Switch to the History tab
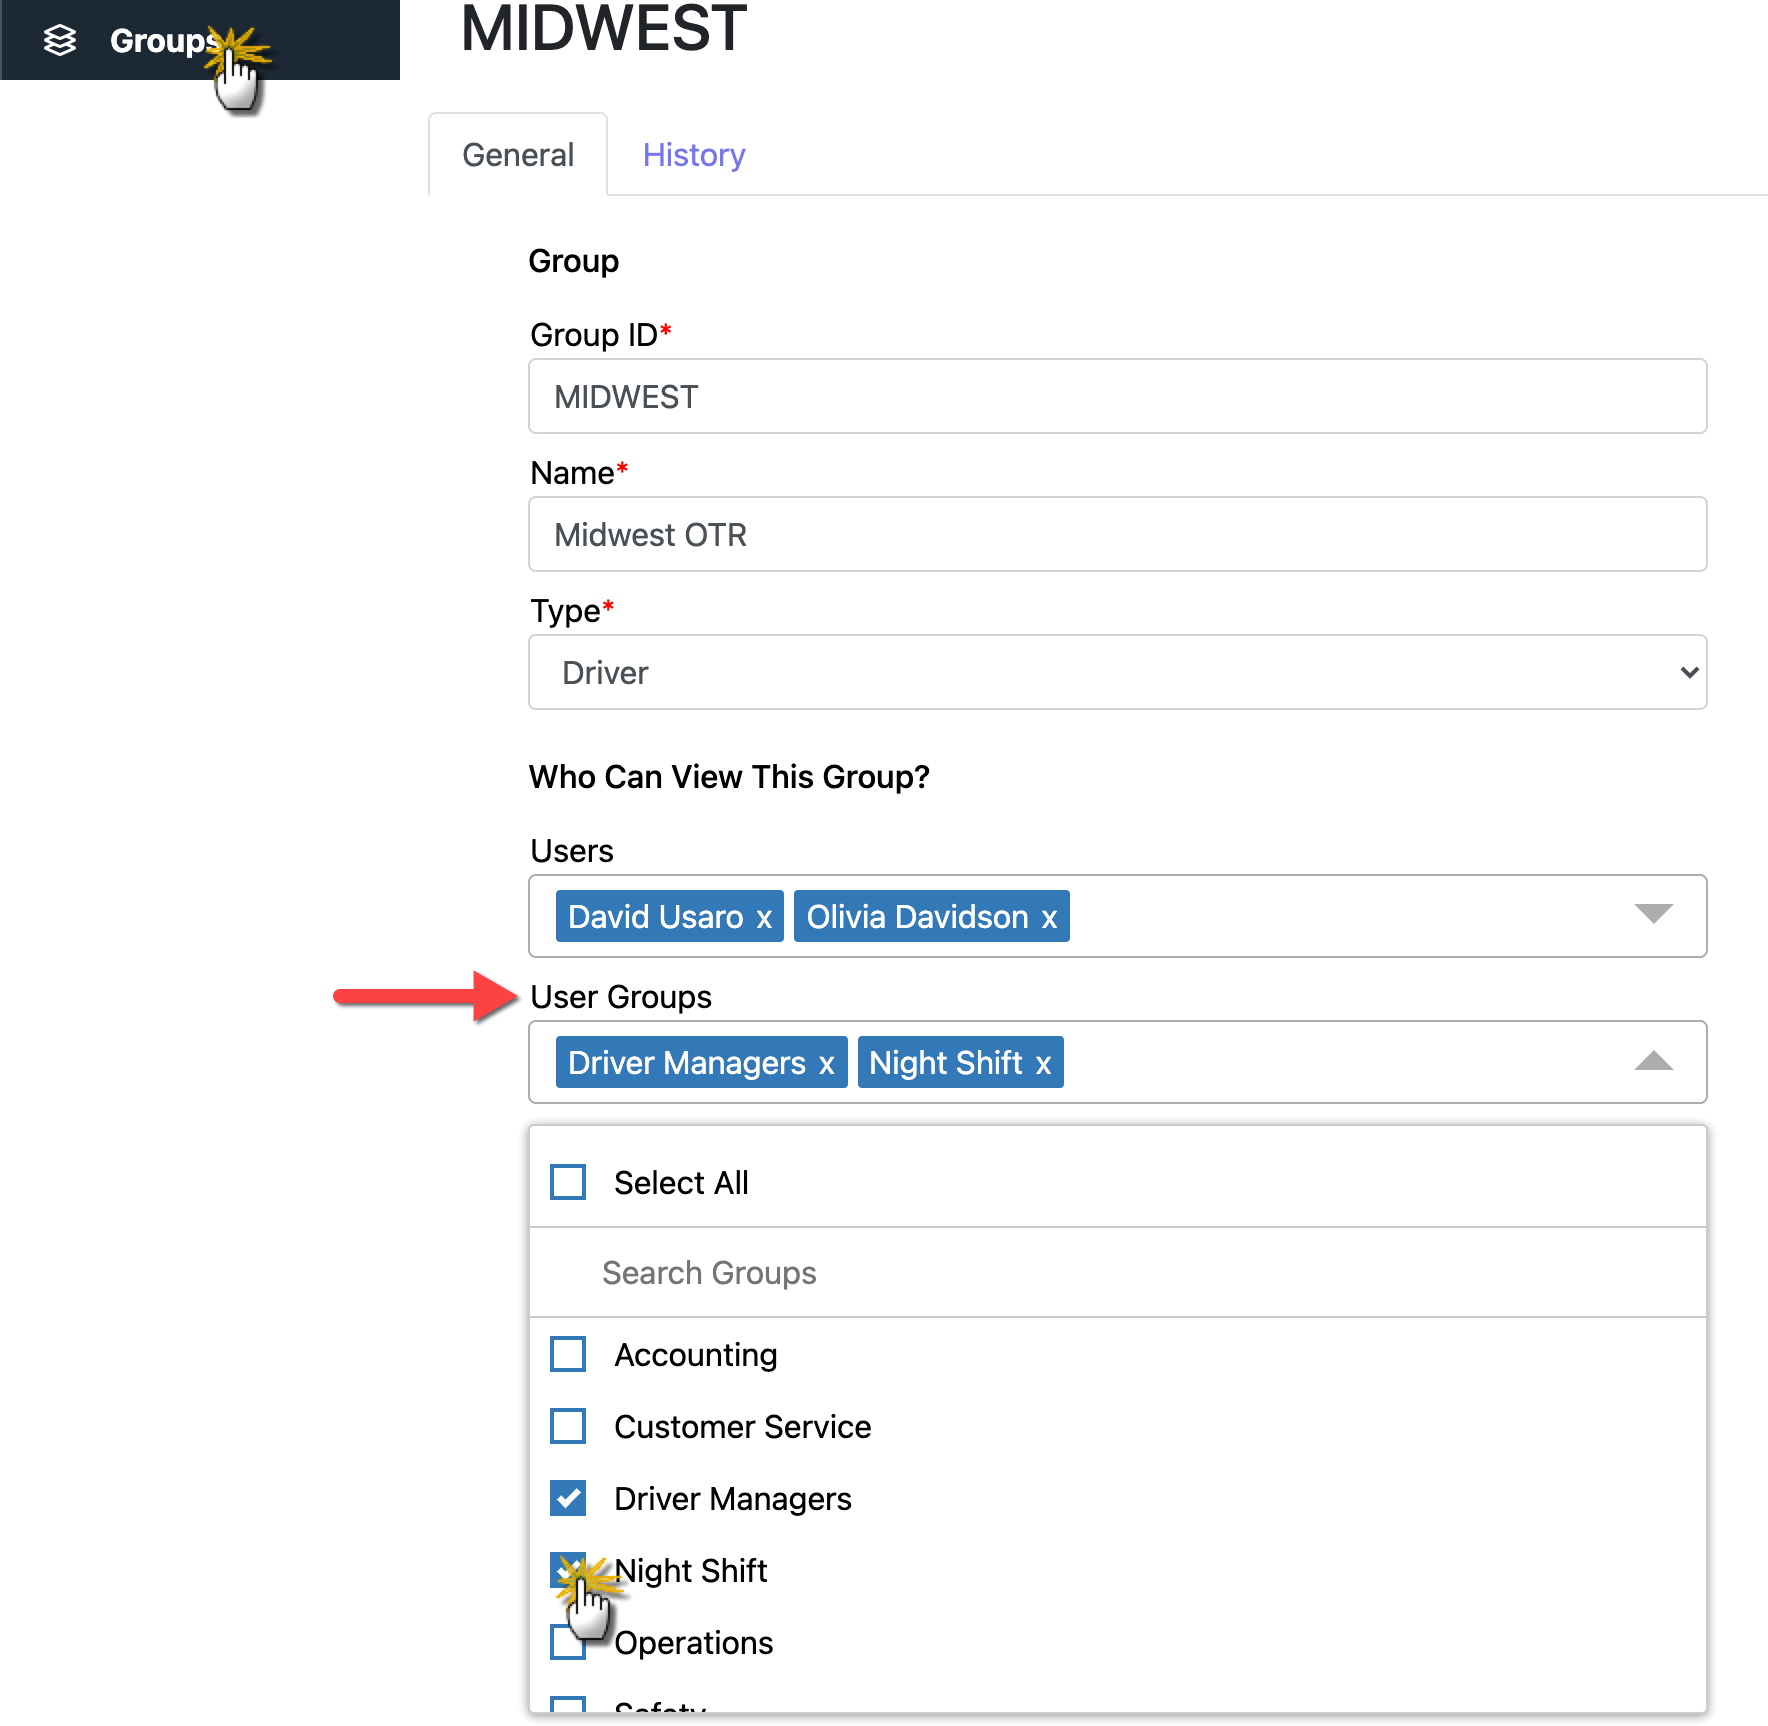Image resolution: width=1768 pixels, height=1726 pixels. (x=694, y=155)
